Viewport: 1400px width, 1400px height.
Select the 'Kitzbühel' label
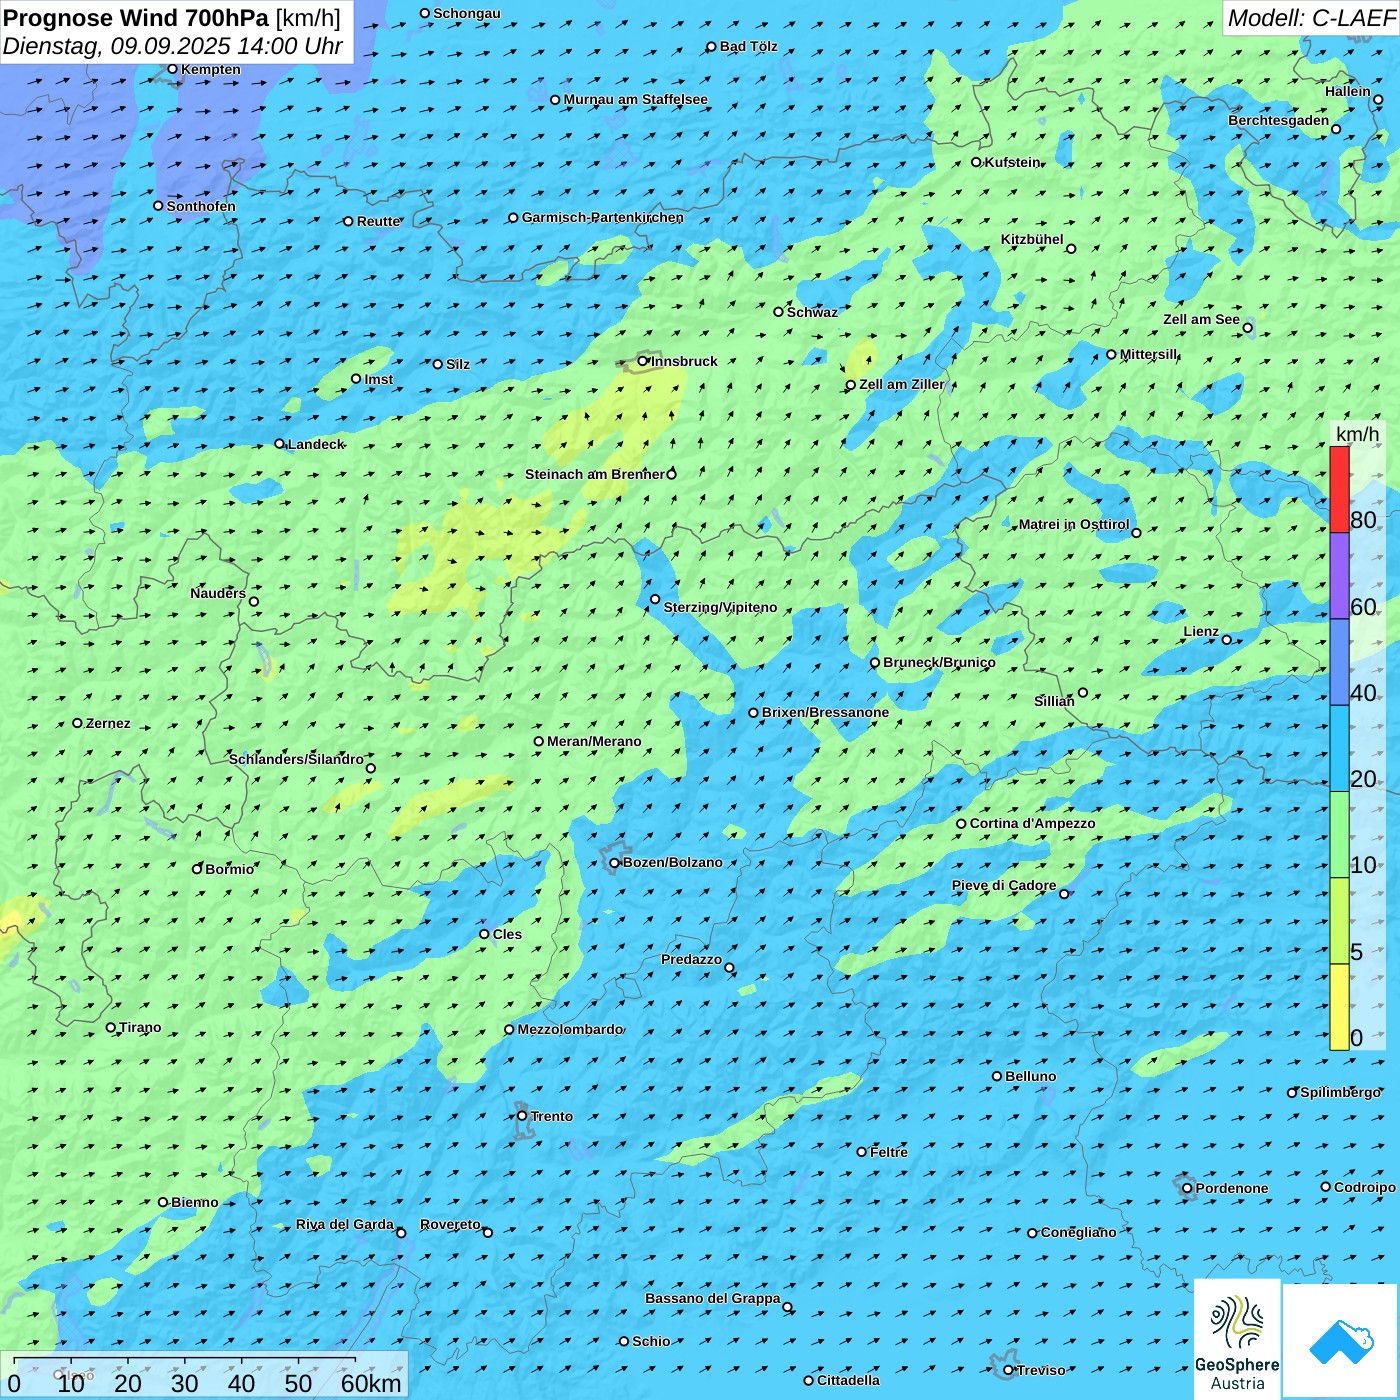point(1033,239)
